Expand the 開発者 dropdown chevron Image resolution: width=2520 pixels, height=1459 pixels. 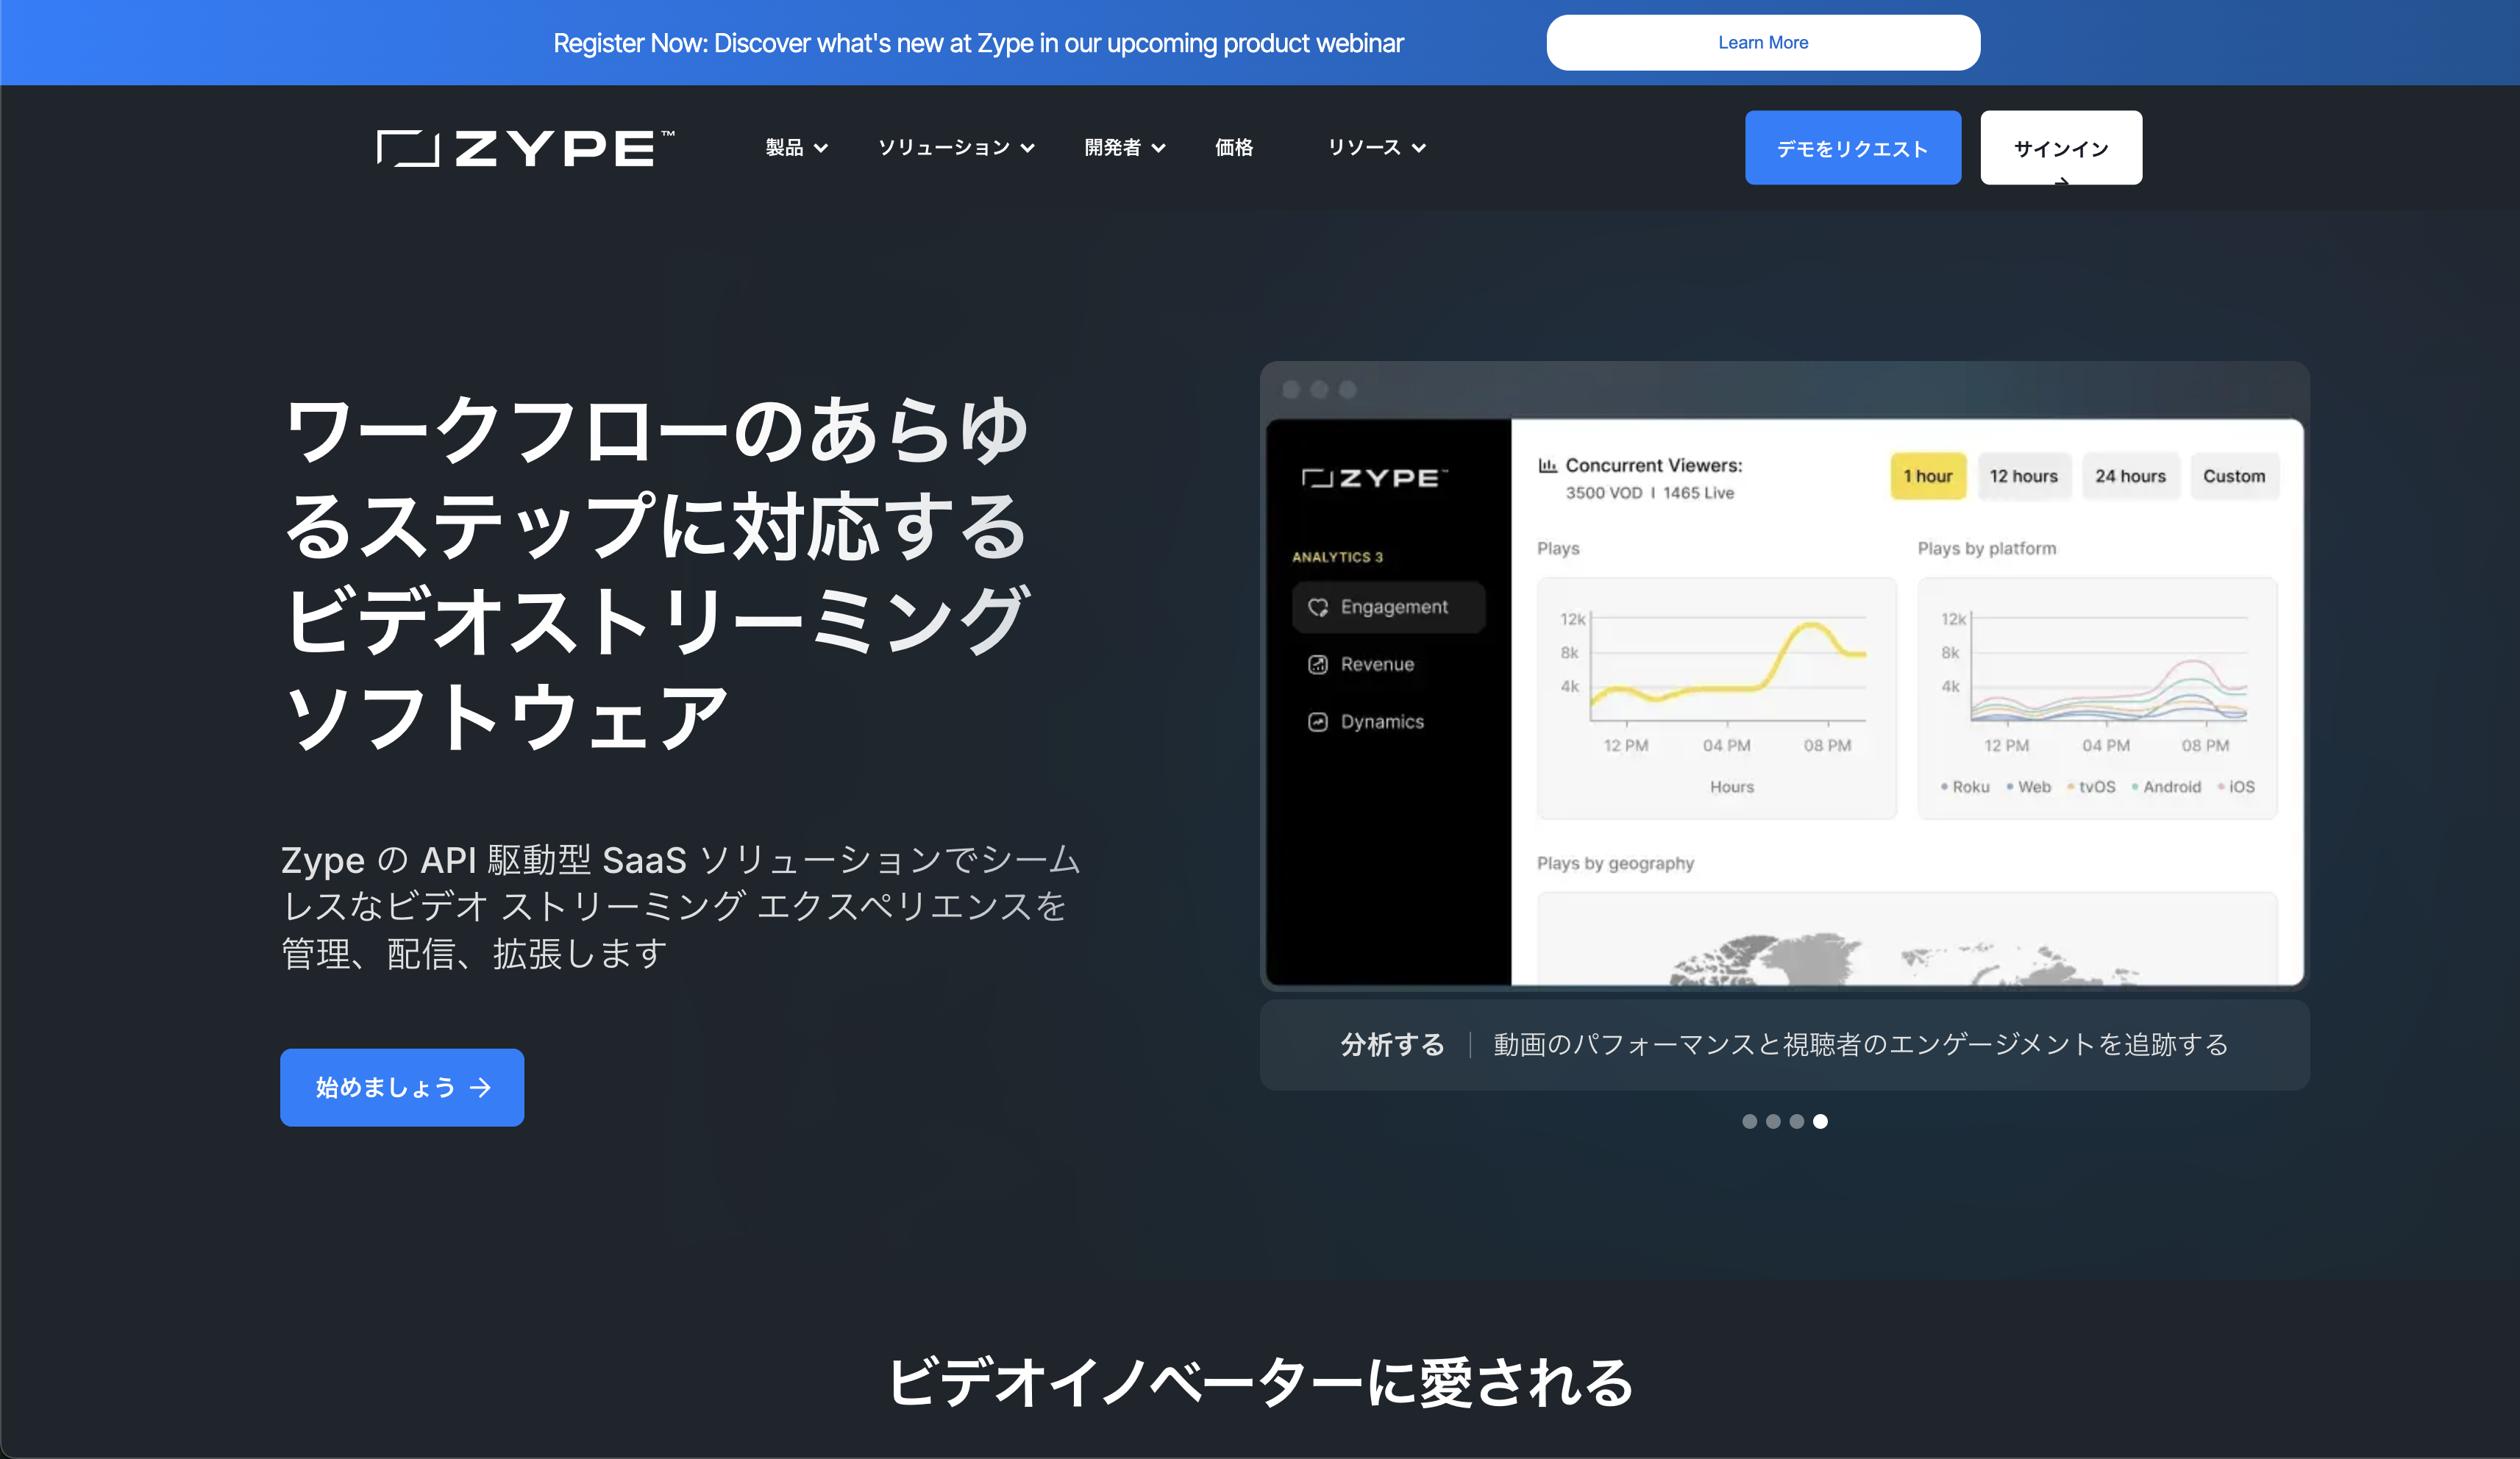click(x=1159, y=148)
